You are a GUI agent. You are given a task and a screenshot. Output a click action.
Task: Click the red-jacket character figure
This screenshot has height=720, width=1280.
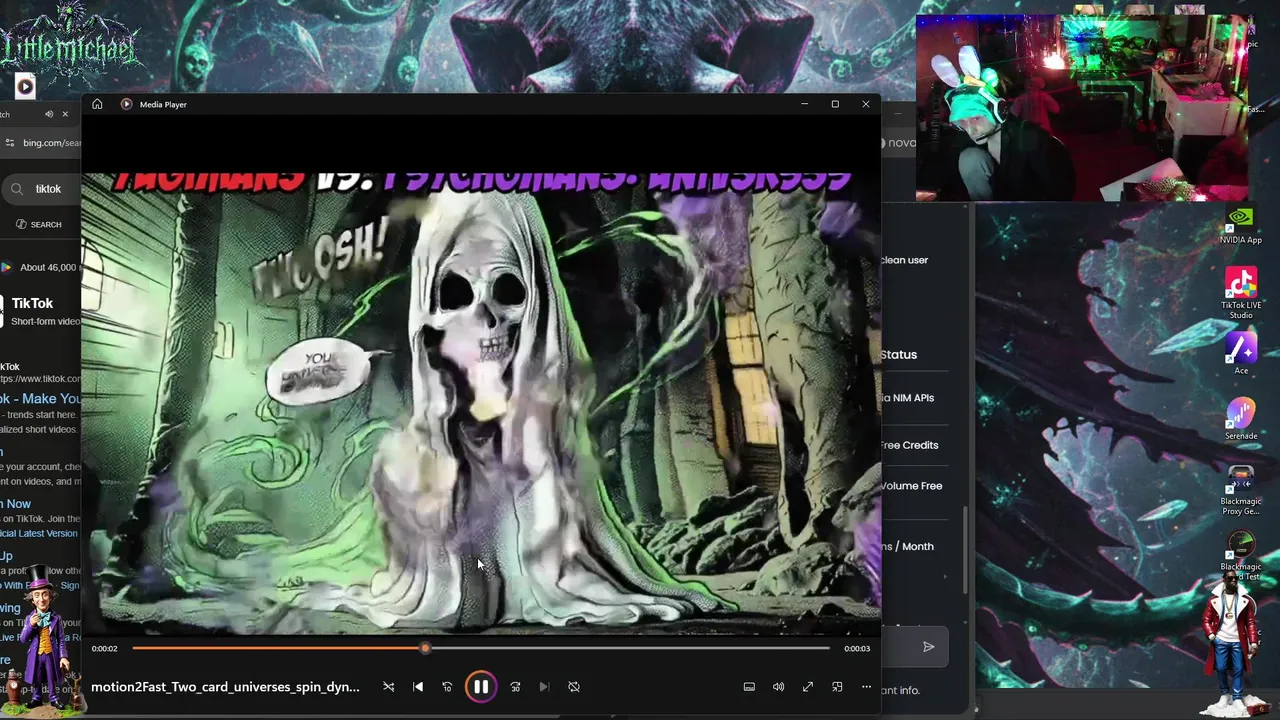1232,645
